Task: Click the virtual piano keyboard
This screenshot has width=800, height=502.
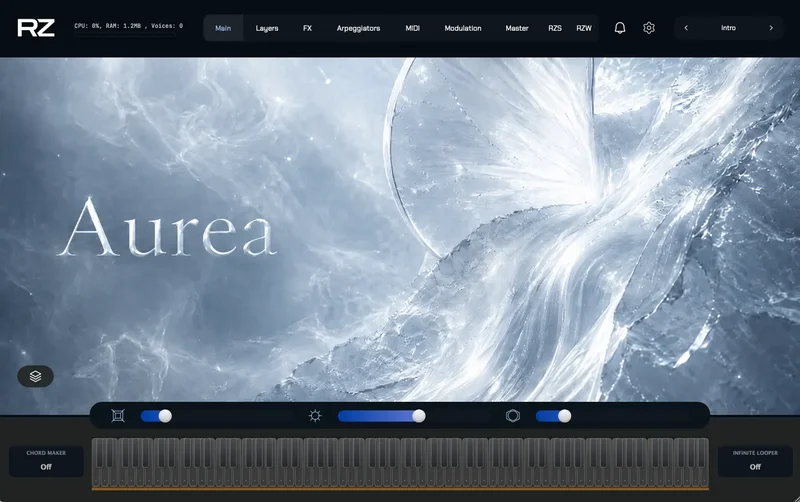Action: coord(400,463)
